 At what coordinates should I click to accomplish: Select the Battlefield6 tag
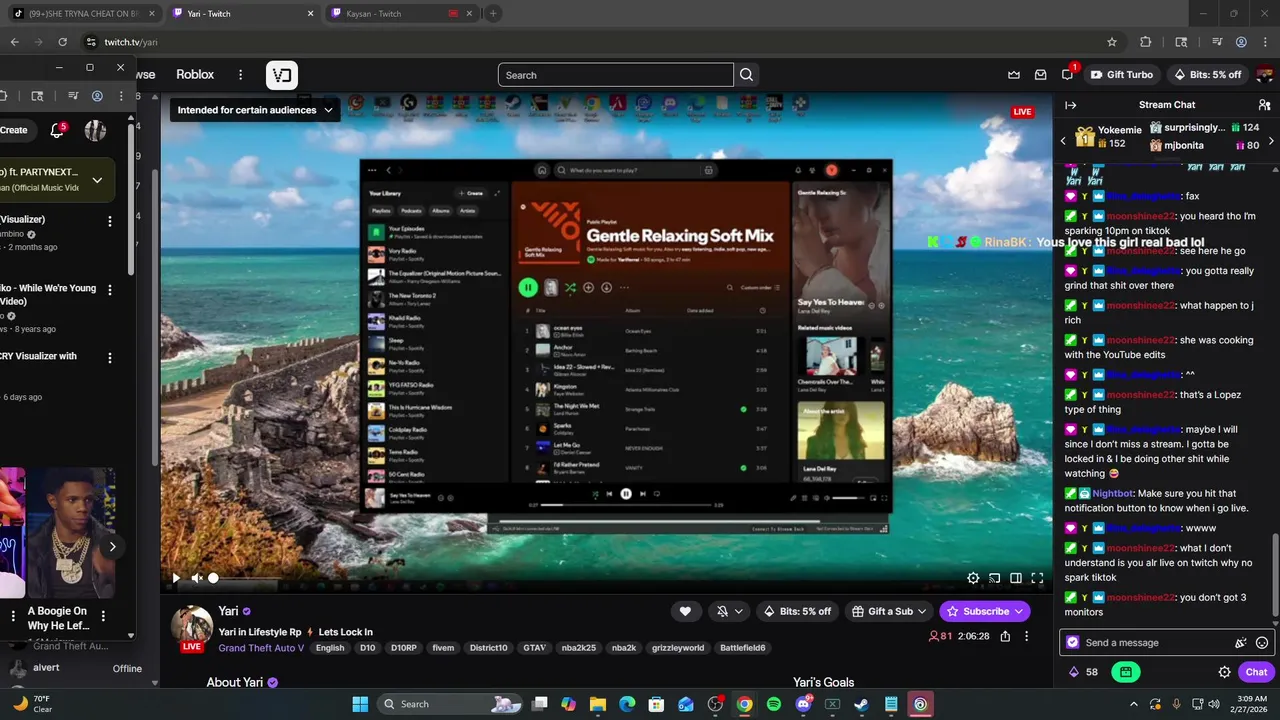tap(743, 648)
